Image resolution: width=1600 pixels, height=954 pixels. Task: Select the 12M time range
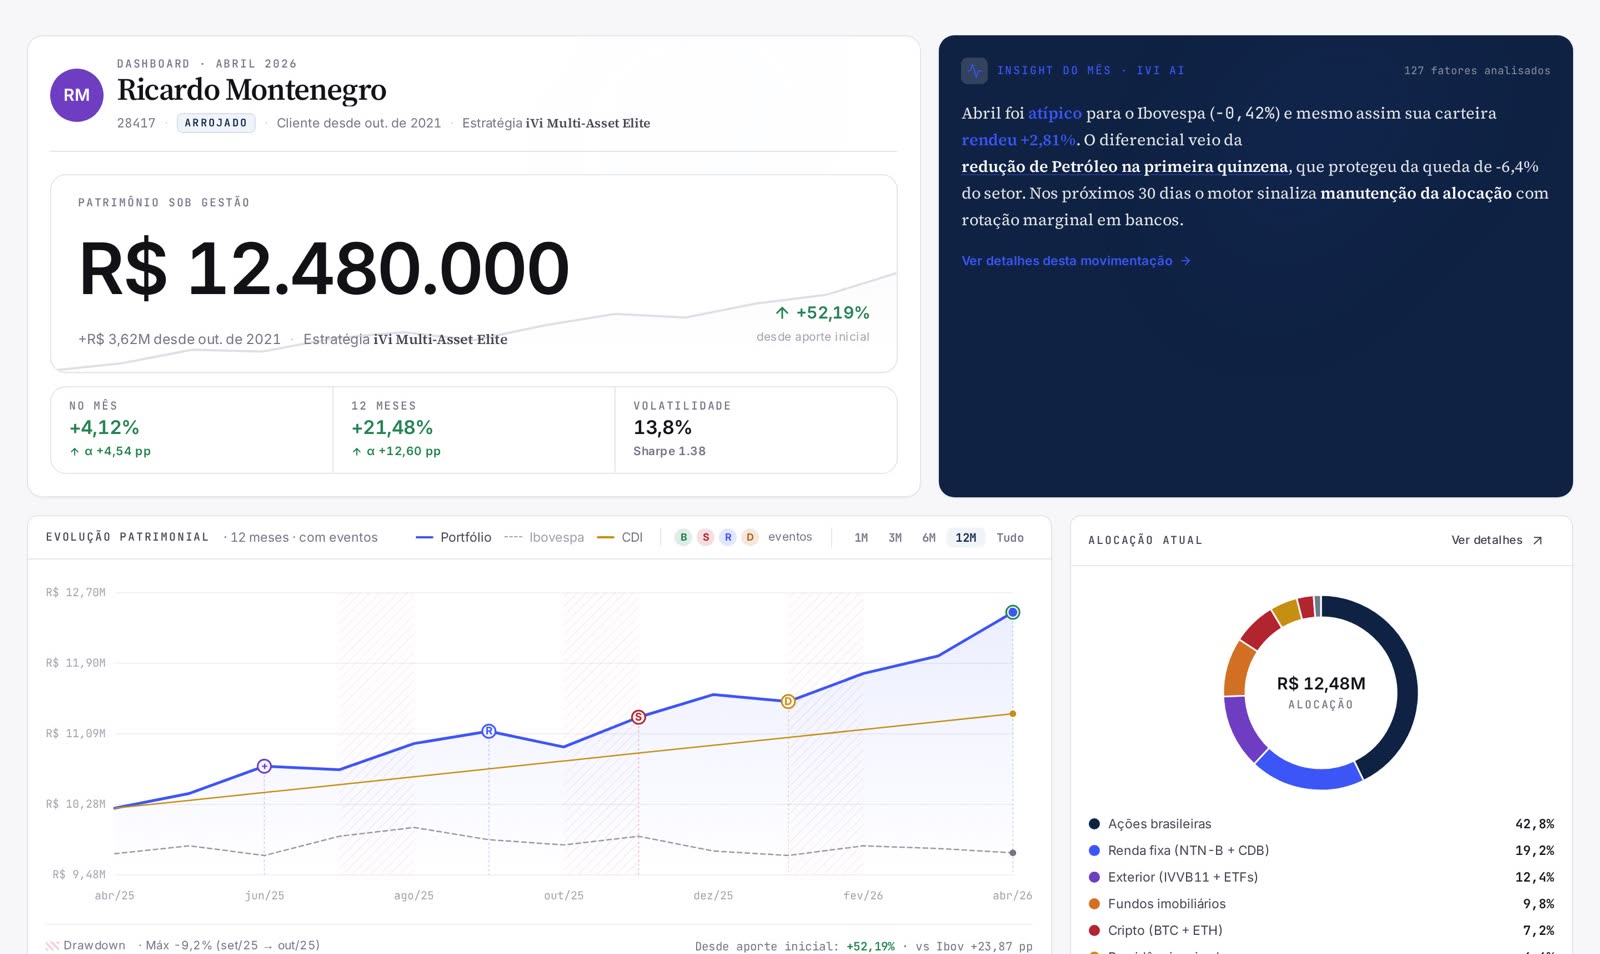pyautogui.click(x=966, y=538)
